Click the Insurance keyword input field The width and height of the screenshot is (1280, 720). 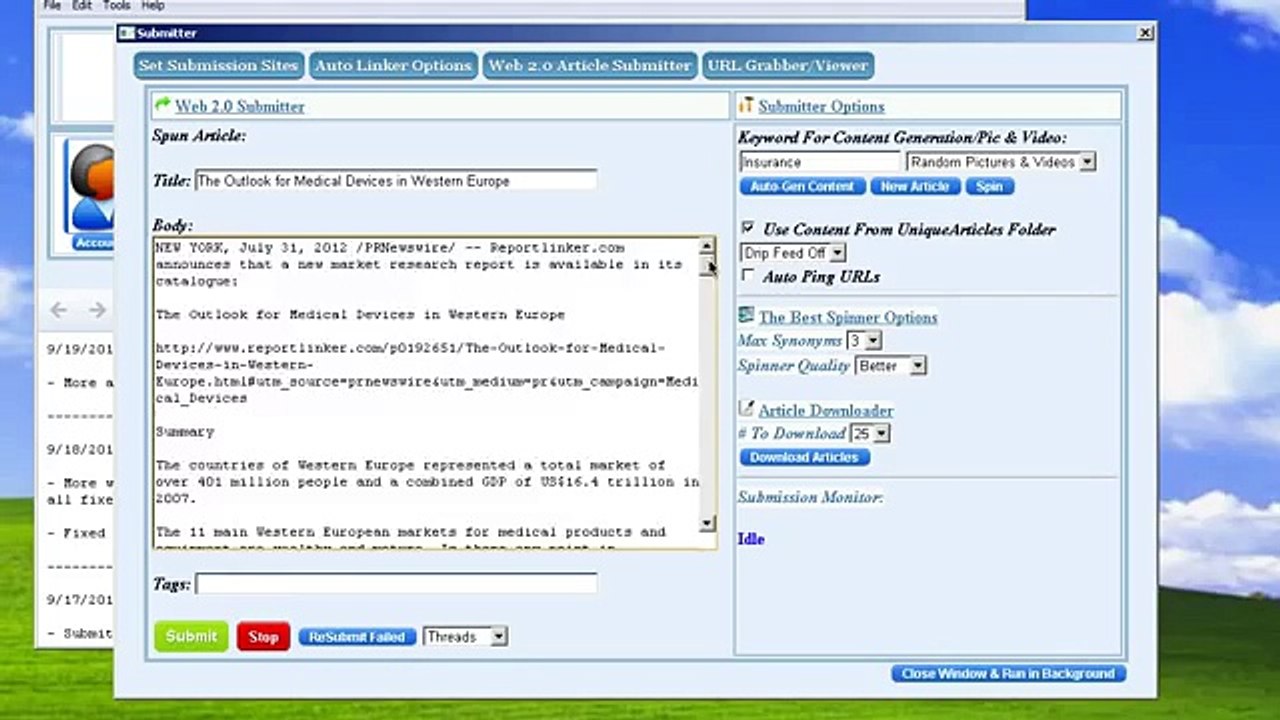pos(821,161)
